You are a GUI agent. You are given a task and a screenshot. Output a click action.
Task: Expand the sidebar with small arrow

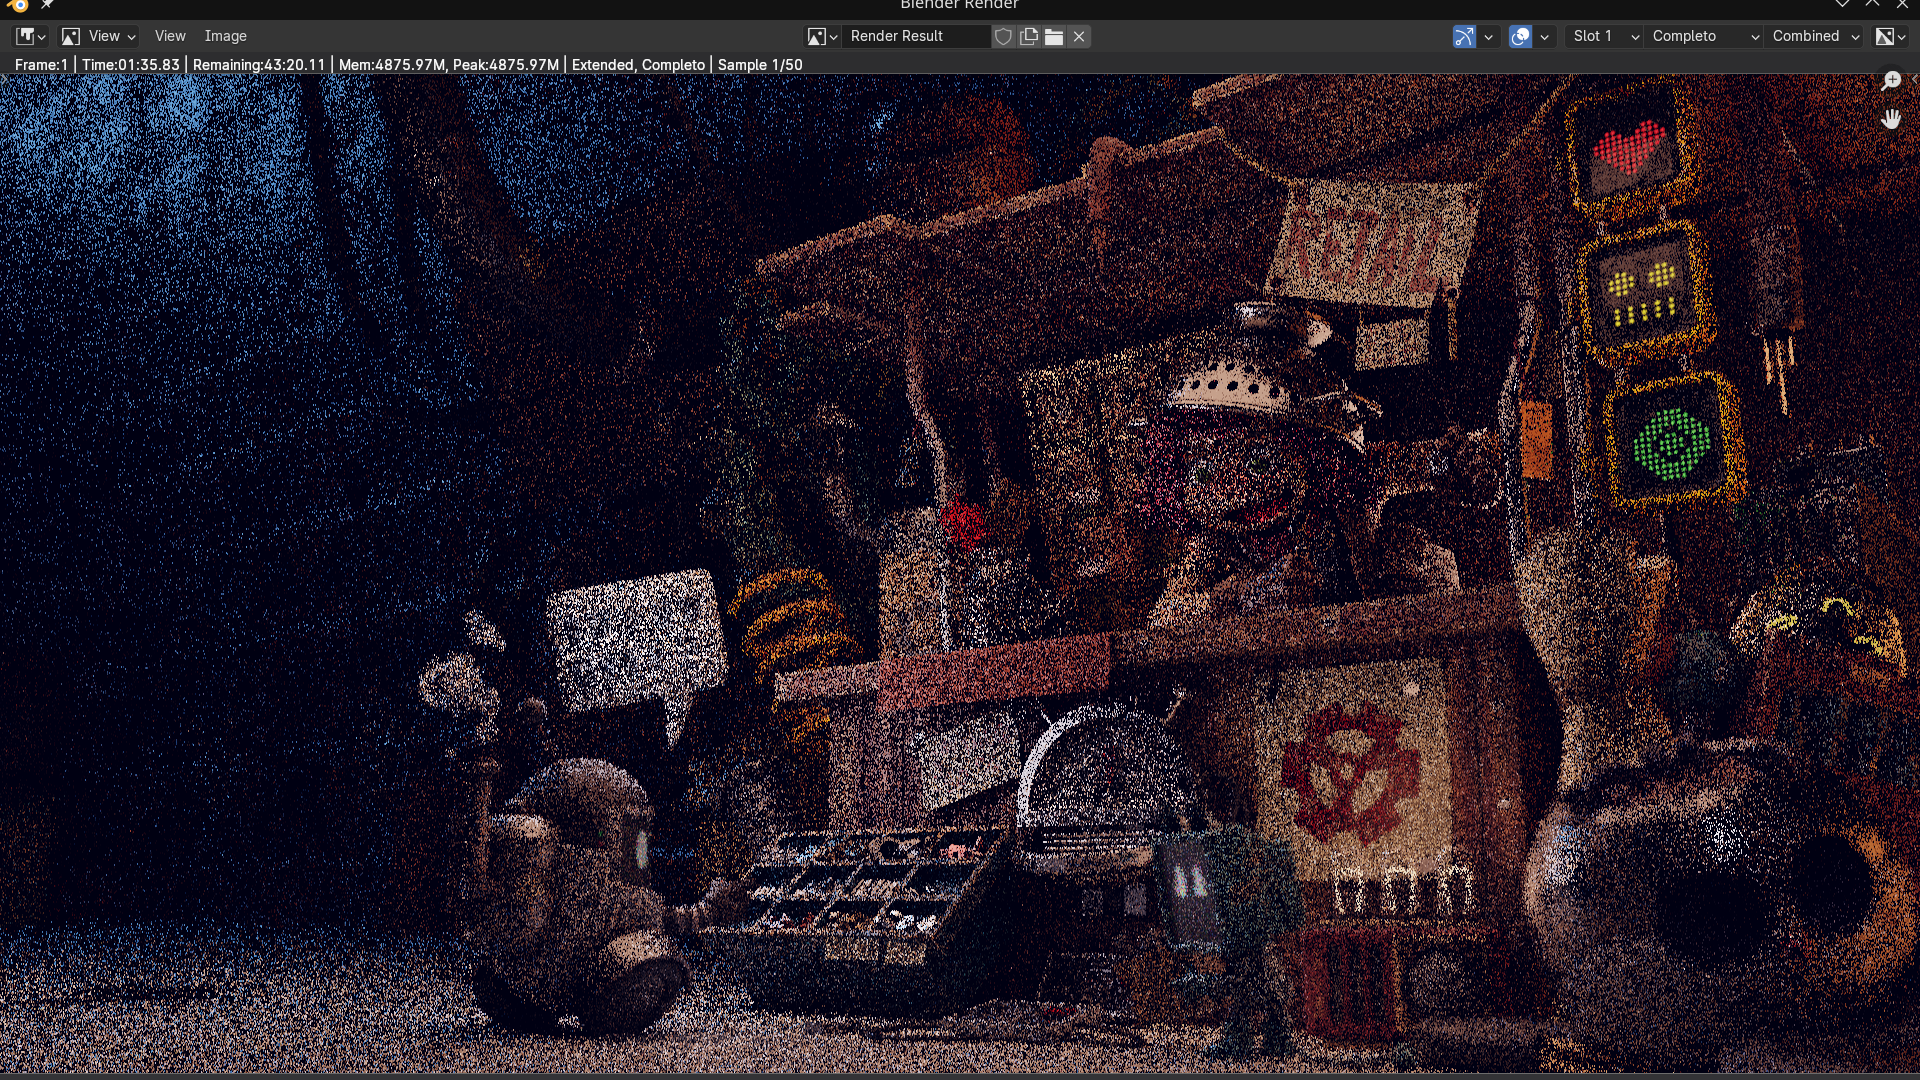[1915, 79]
